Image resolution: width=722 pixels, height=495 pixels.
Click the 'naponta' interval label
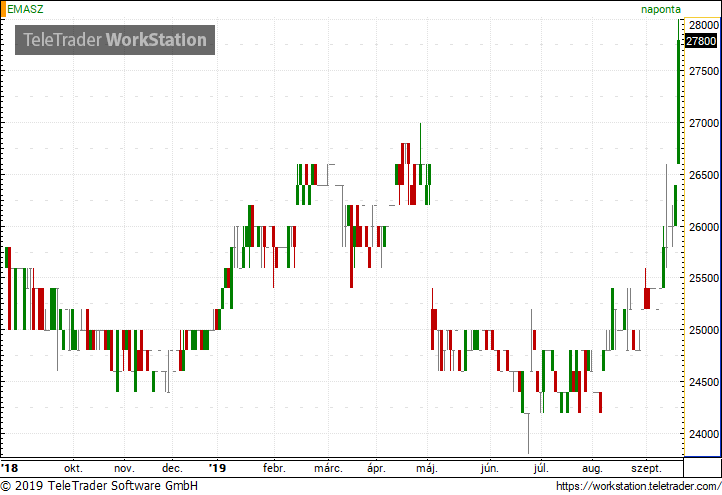coord(661,9)
